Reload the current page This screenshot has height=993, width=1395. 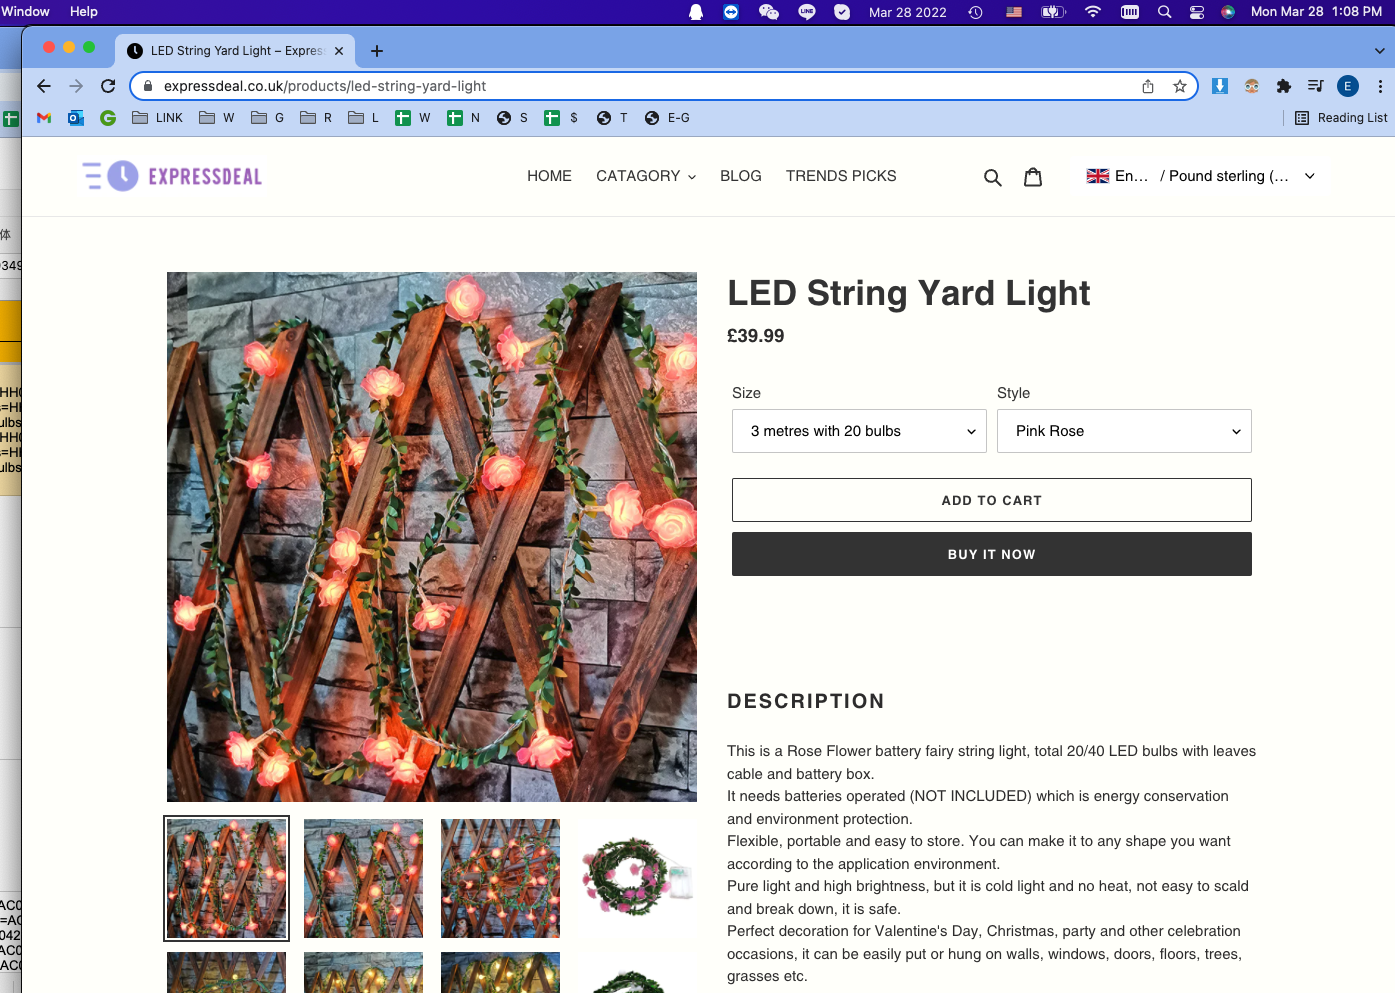click(x=108, y=86)
